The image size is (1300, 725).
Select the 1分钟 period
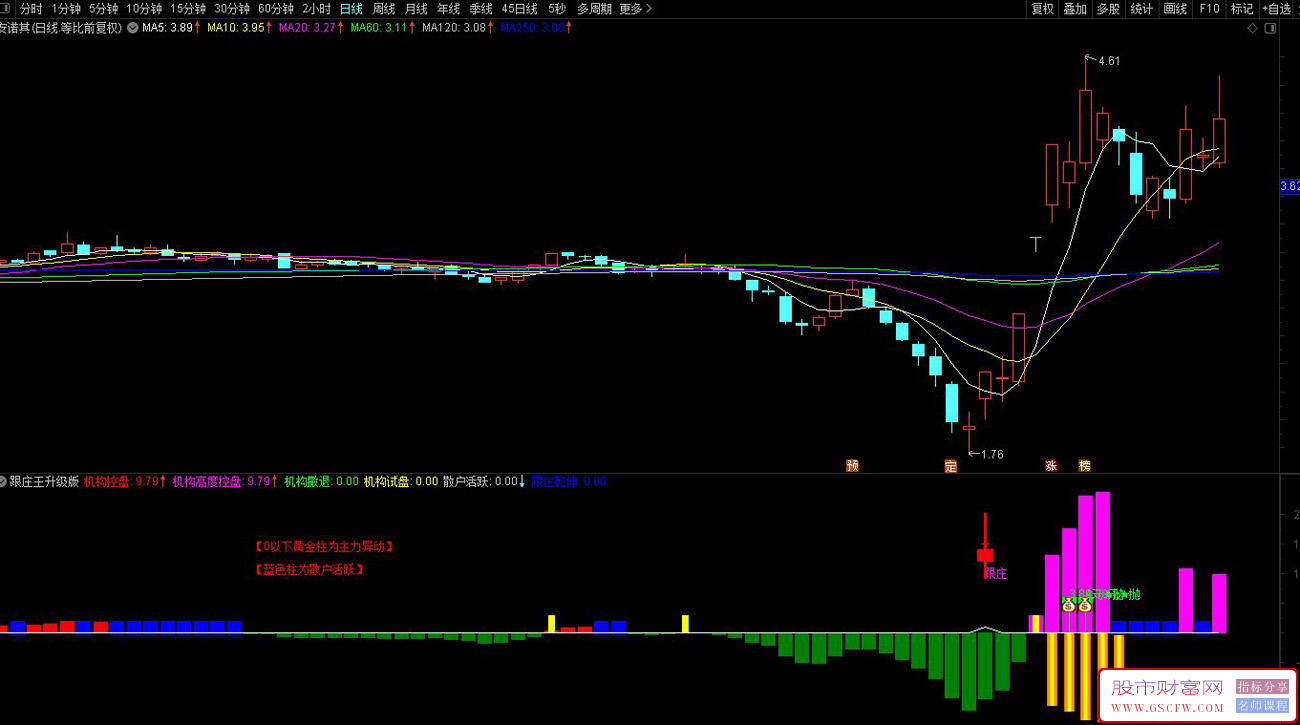[66, 8]
